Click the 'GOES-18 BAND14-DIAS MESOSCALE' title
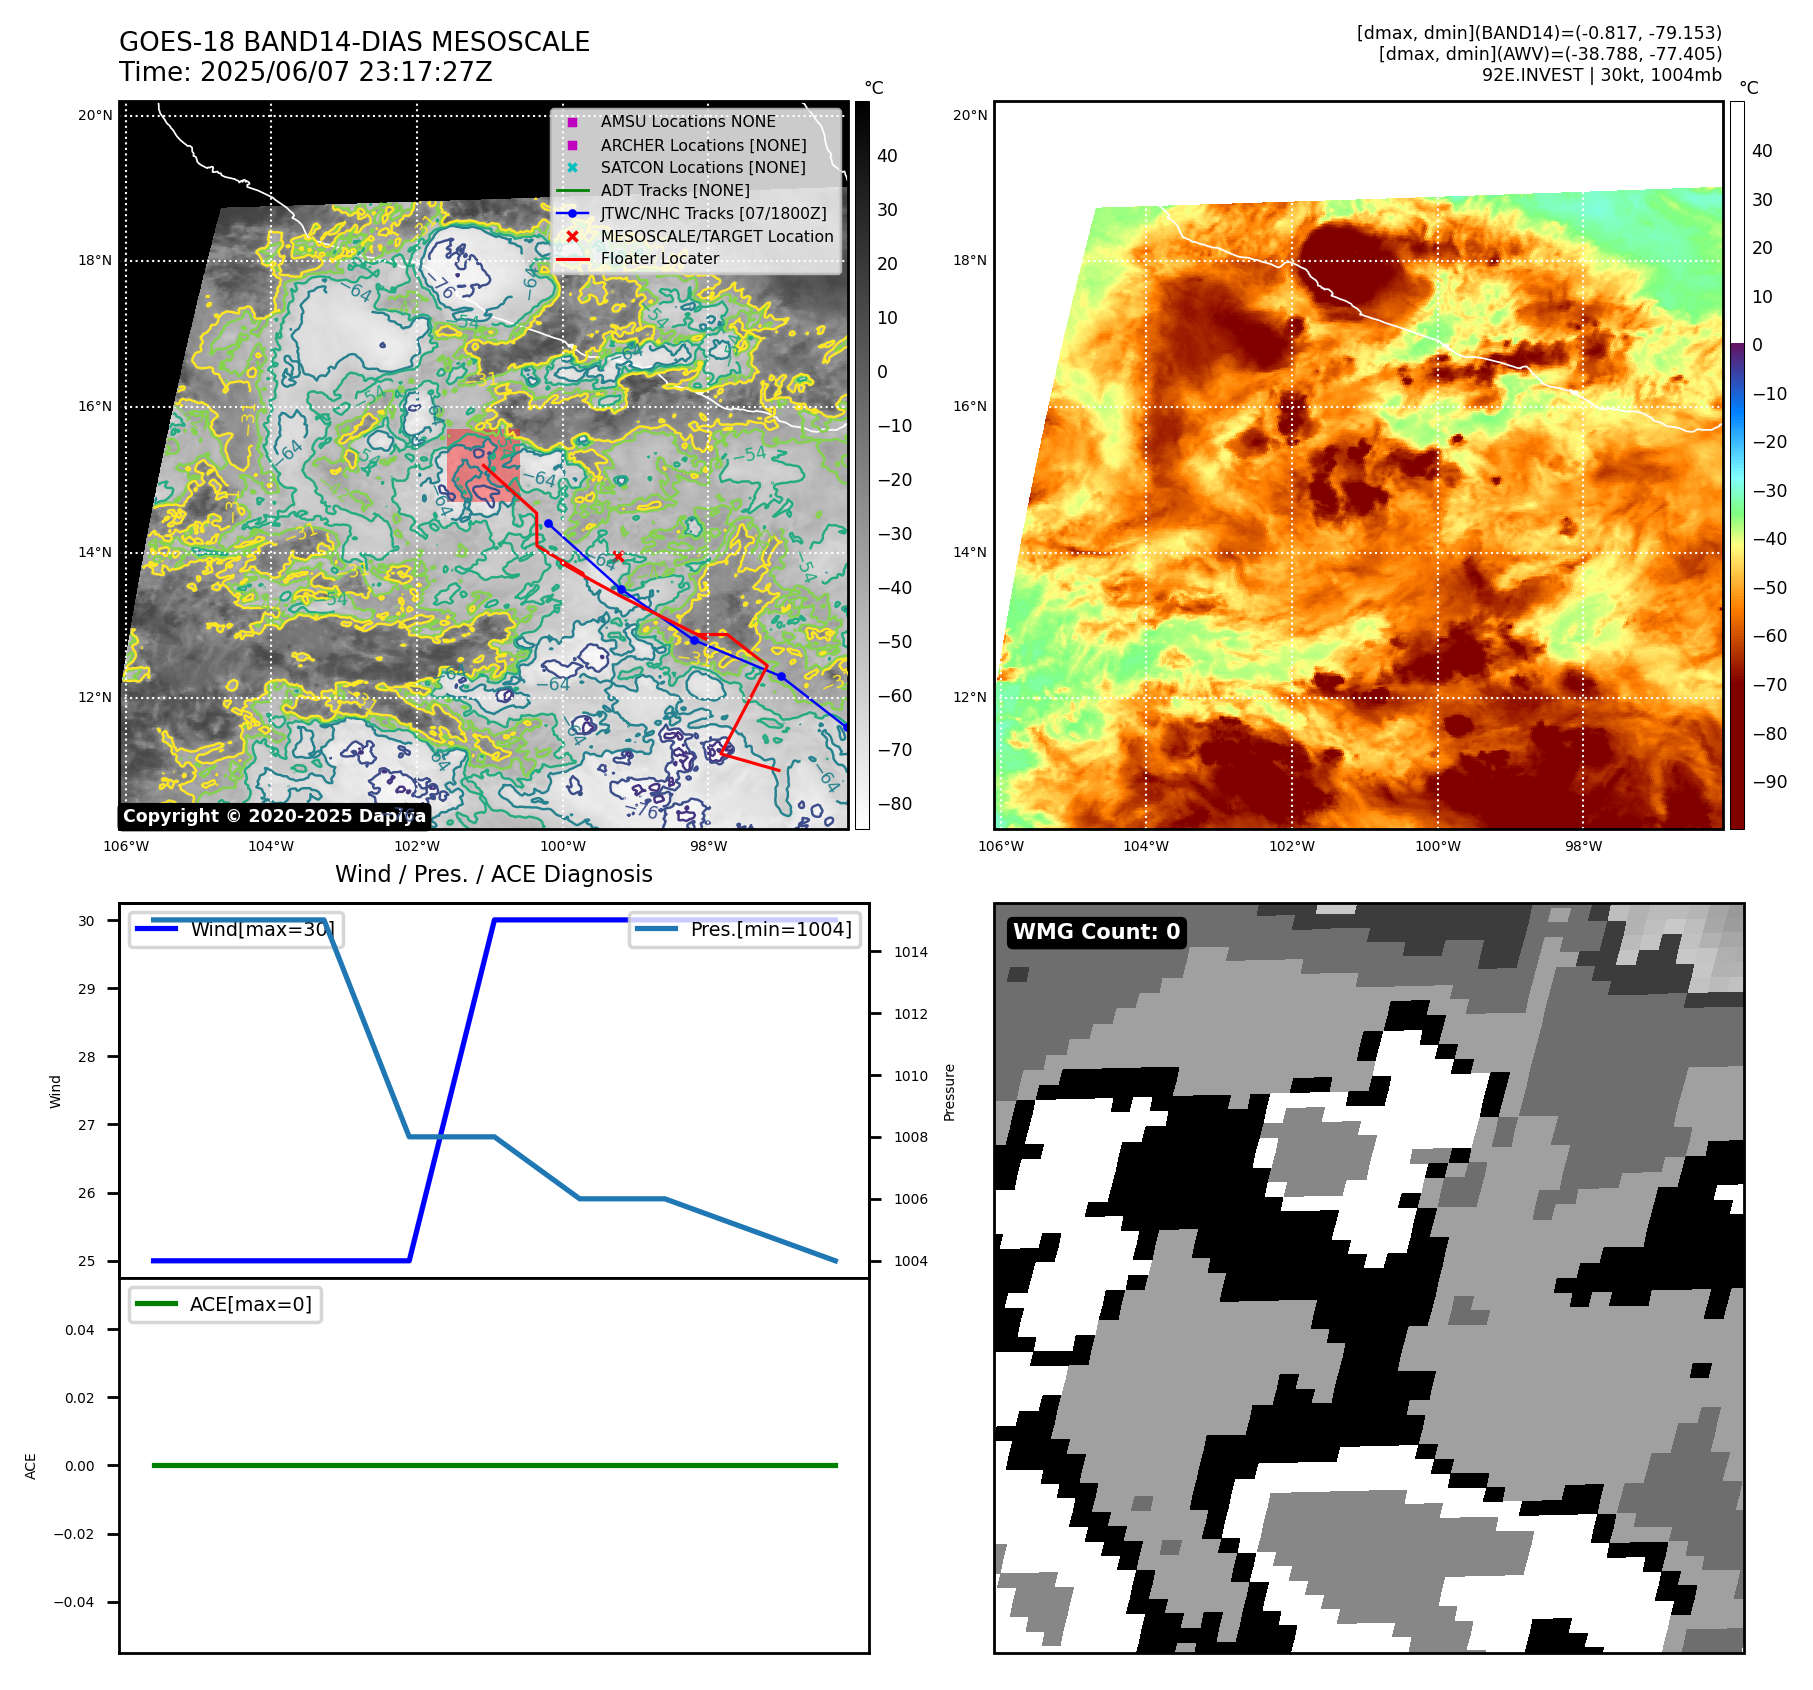The height and width of the screenshot is (1690, 1813). tap(354, 42)
